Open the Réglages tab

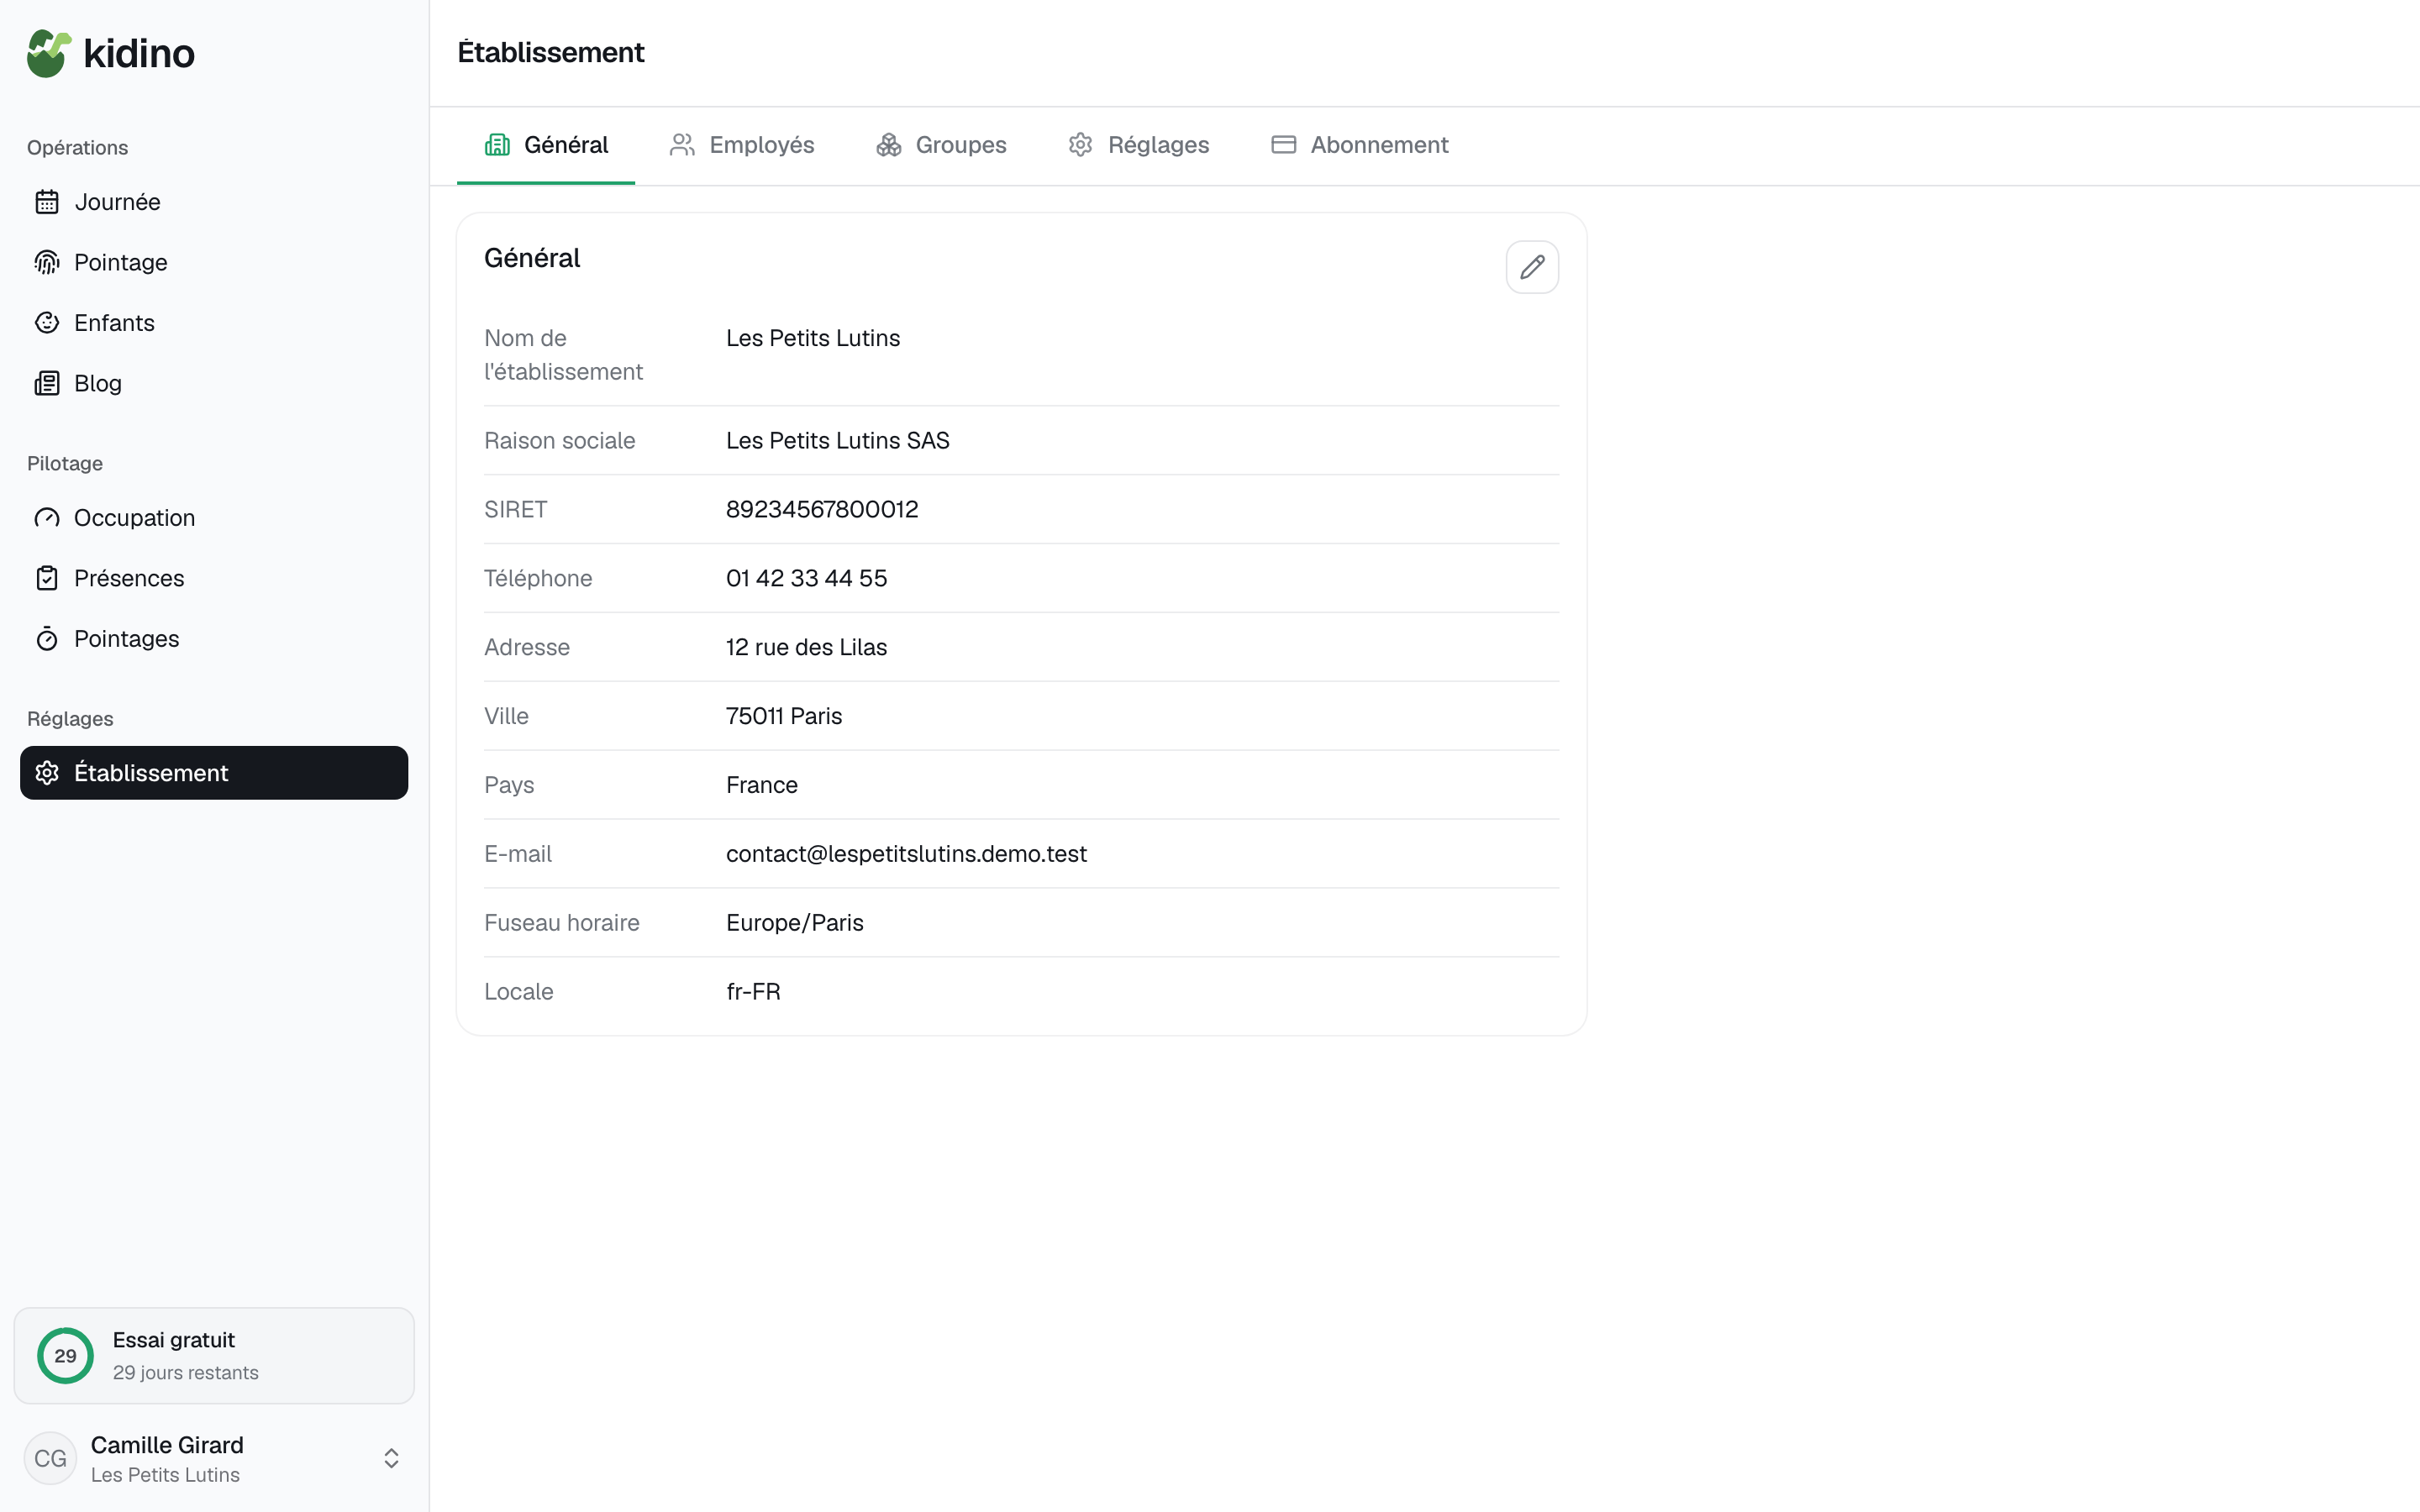click(x=1139, y=145)
